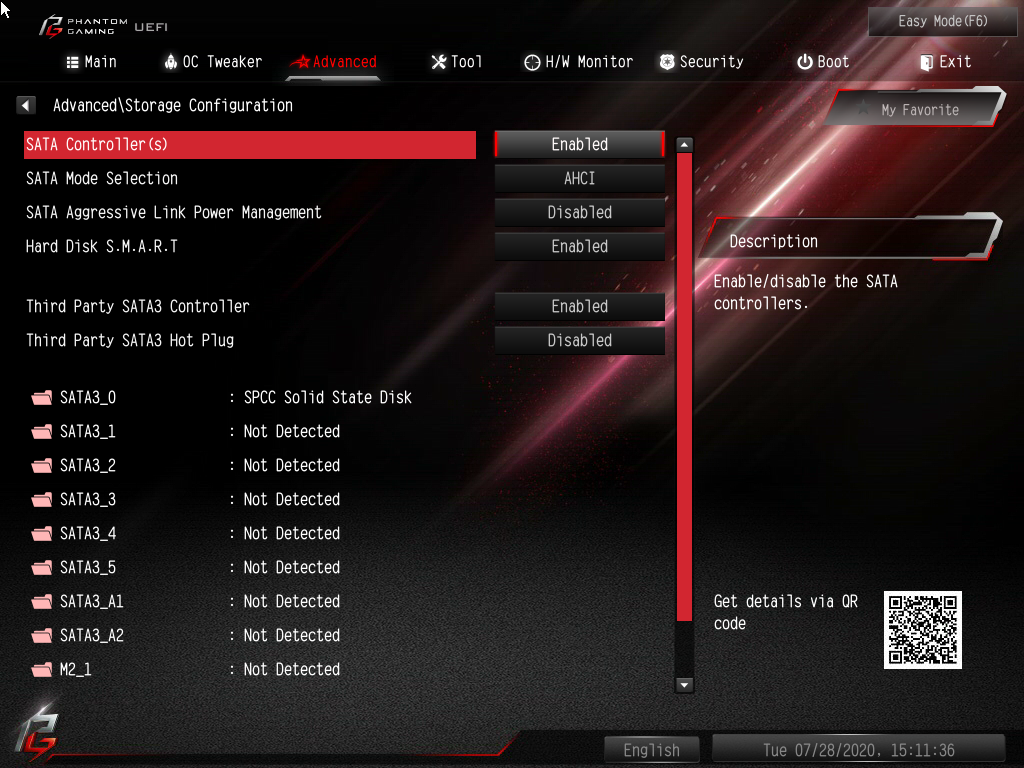Viewport: 1024px width, 768px height.
Task: Click the scrollbar down arrow
Action: pyautogui.click(x=684, y=684)
